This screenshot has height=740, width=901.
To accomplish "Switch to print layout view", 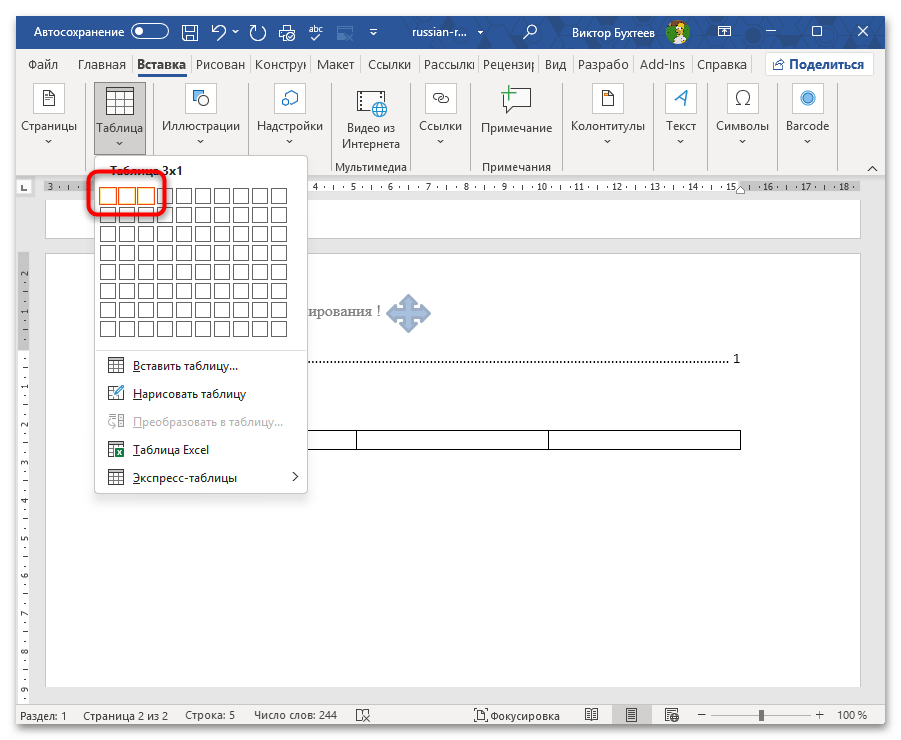I will (x=632, y=715).
